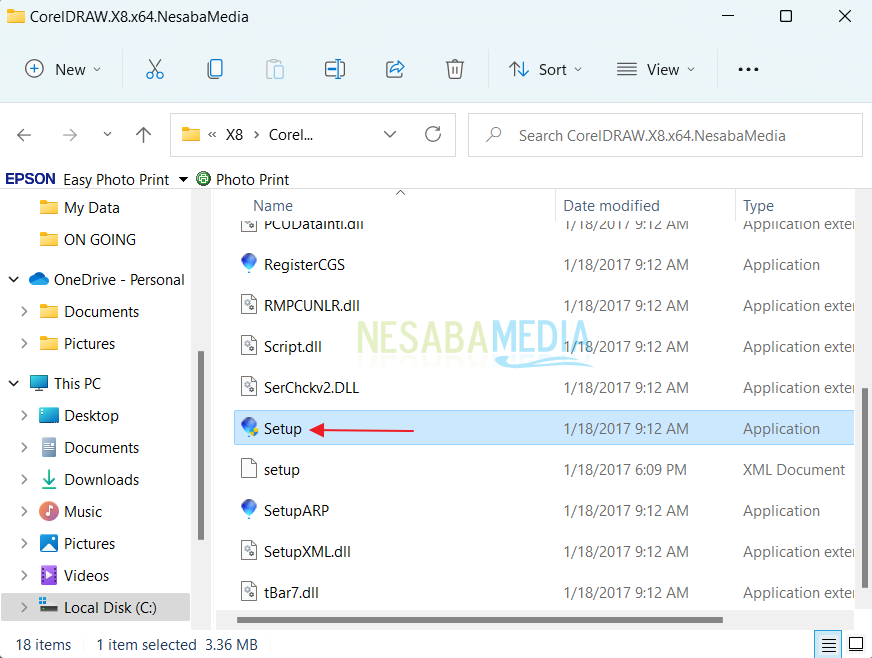
Task: Click the Copy icon in toolbar
Action: click(x=215, y=70)
